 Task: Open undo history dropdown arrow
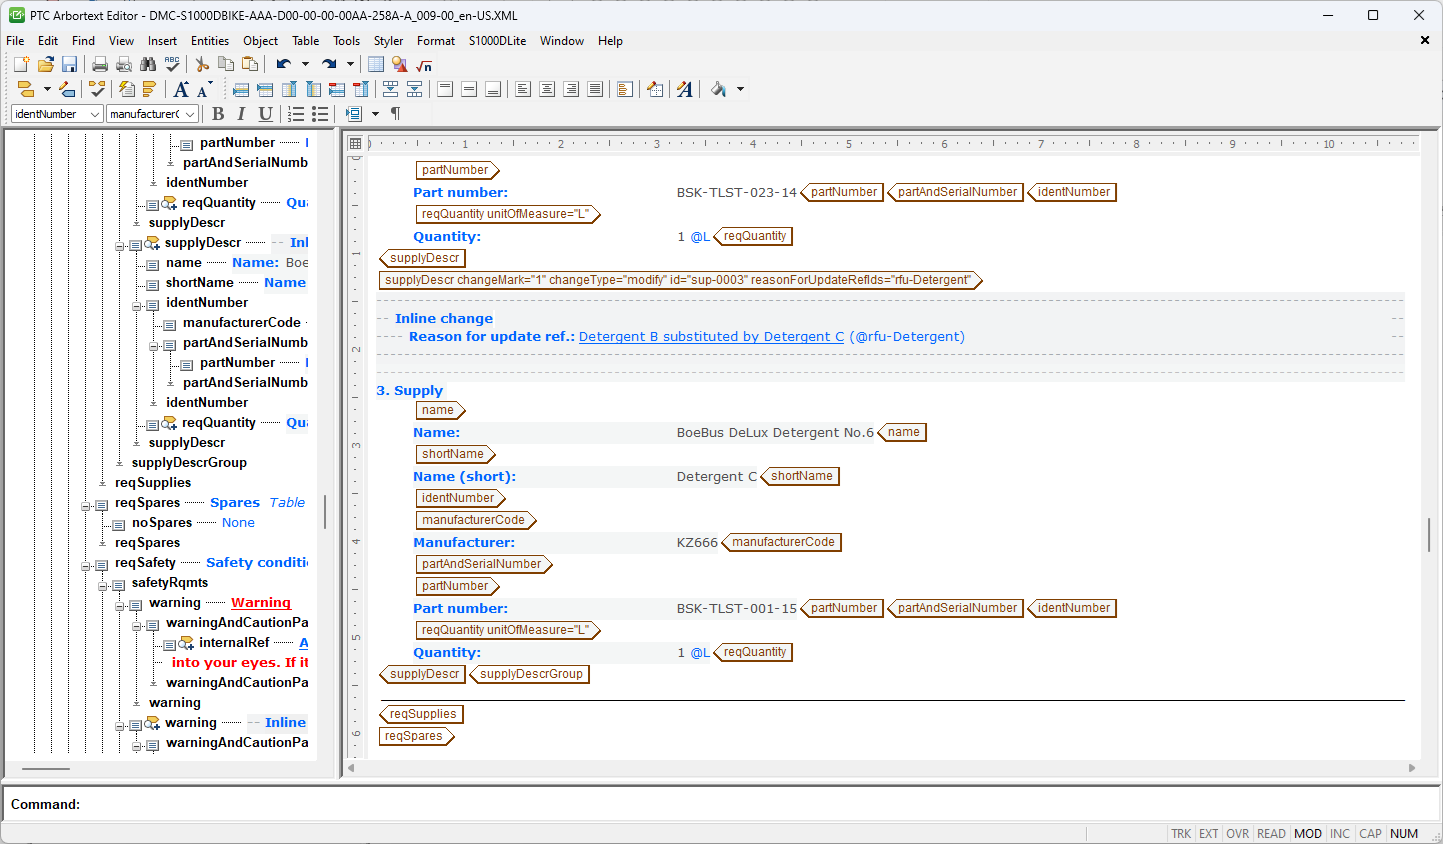pyautogui.click(x=305, y=64)
